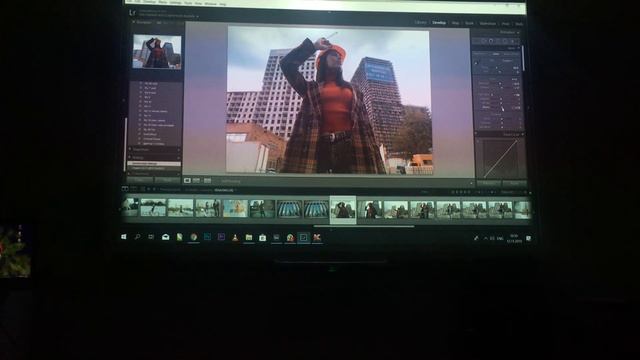Open the Microsoft Store taskbar icon

pos(262,238)
